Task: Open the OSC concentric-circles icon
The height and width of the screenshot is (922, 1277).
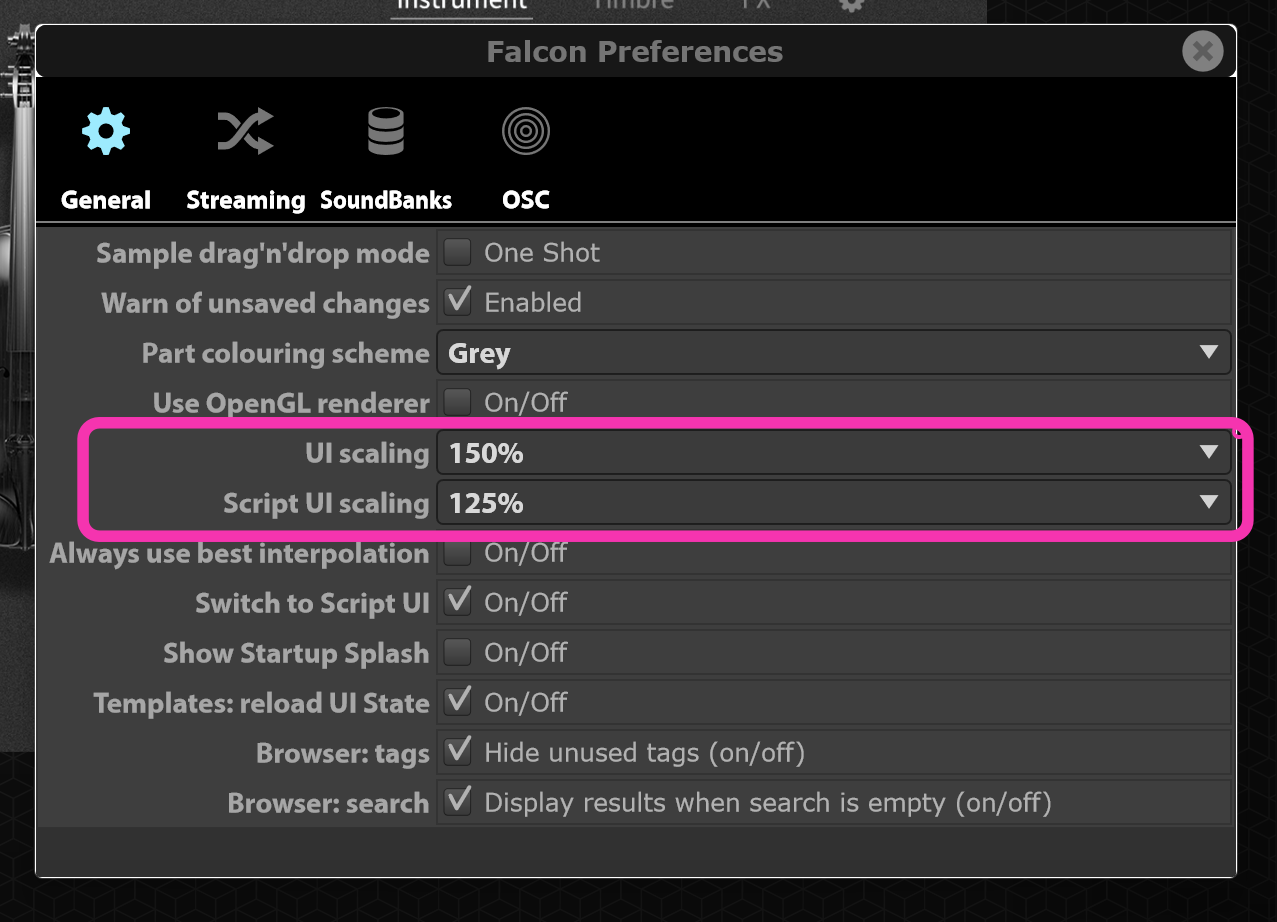Action: (526, 131)
